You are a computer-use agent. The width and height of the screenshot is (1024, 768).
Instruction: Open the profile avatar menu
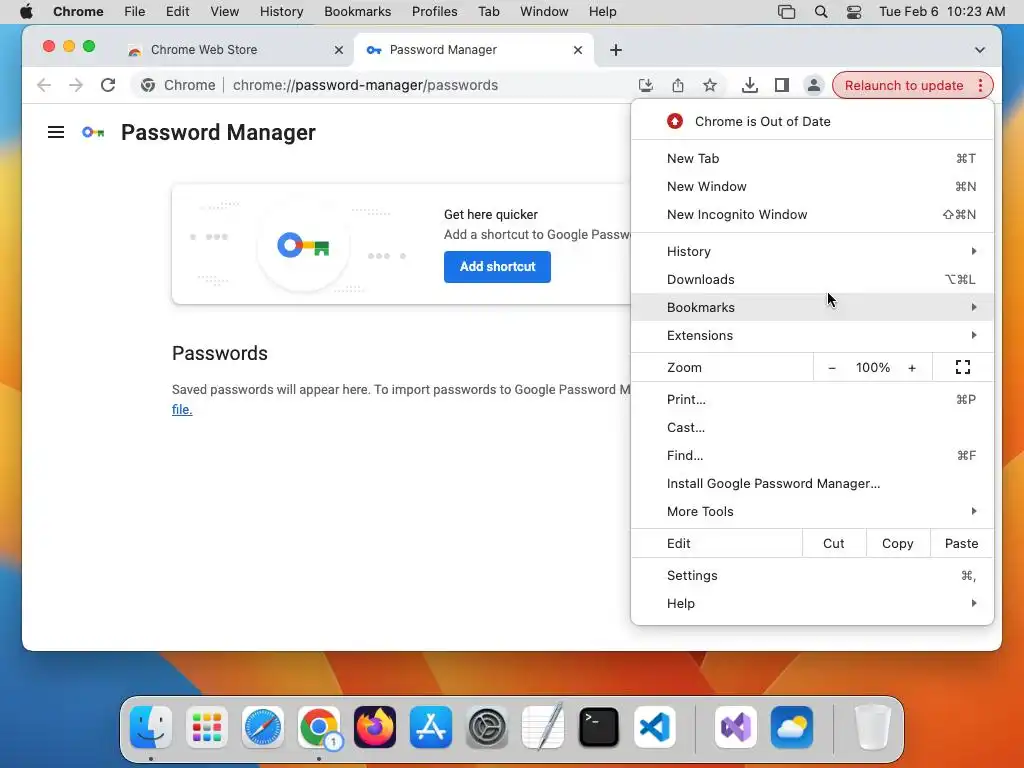[814, 86]
